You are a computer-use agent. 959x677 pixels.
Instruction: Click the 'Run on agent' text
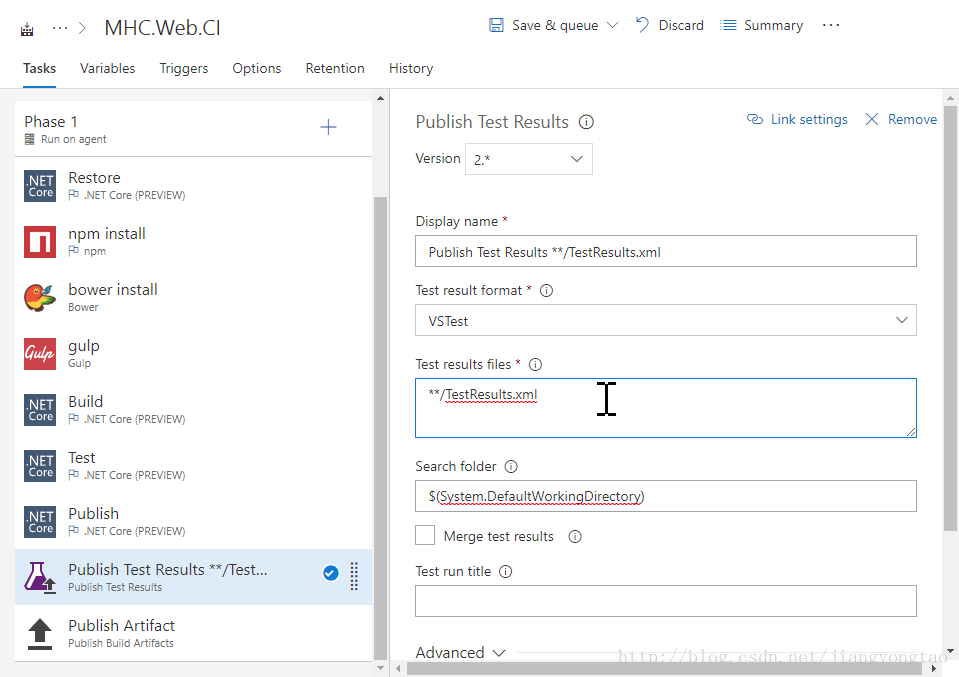(73, 139)
